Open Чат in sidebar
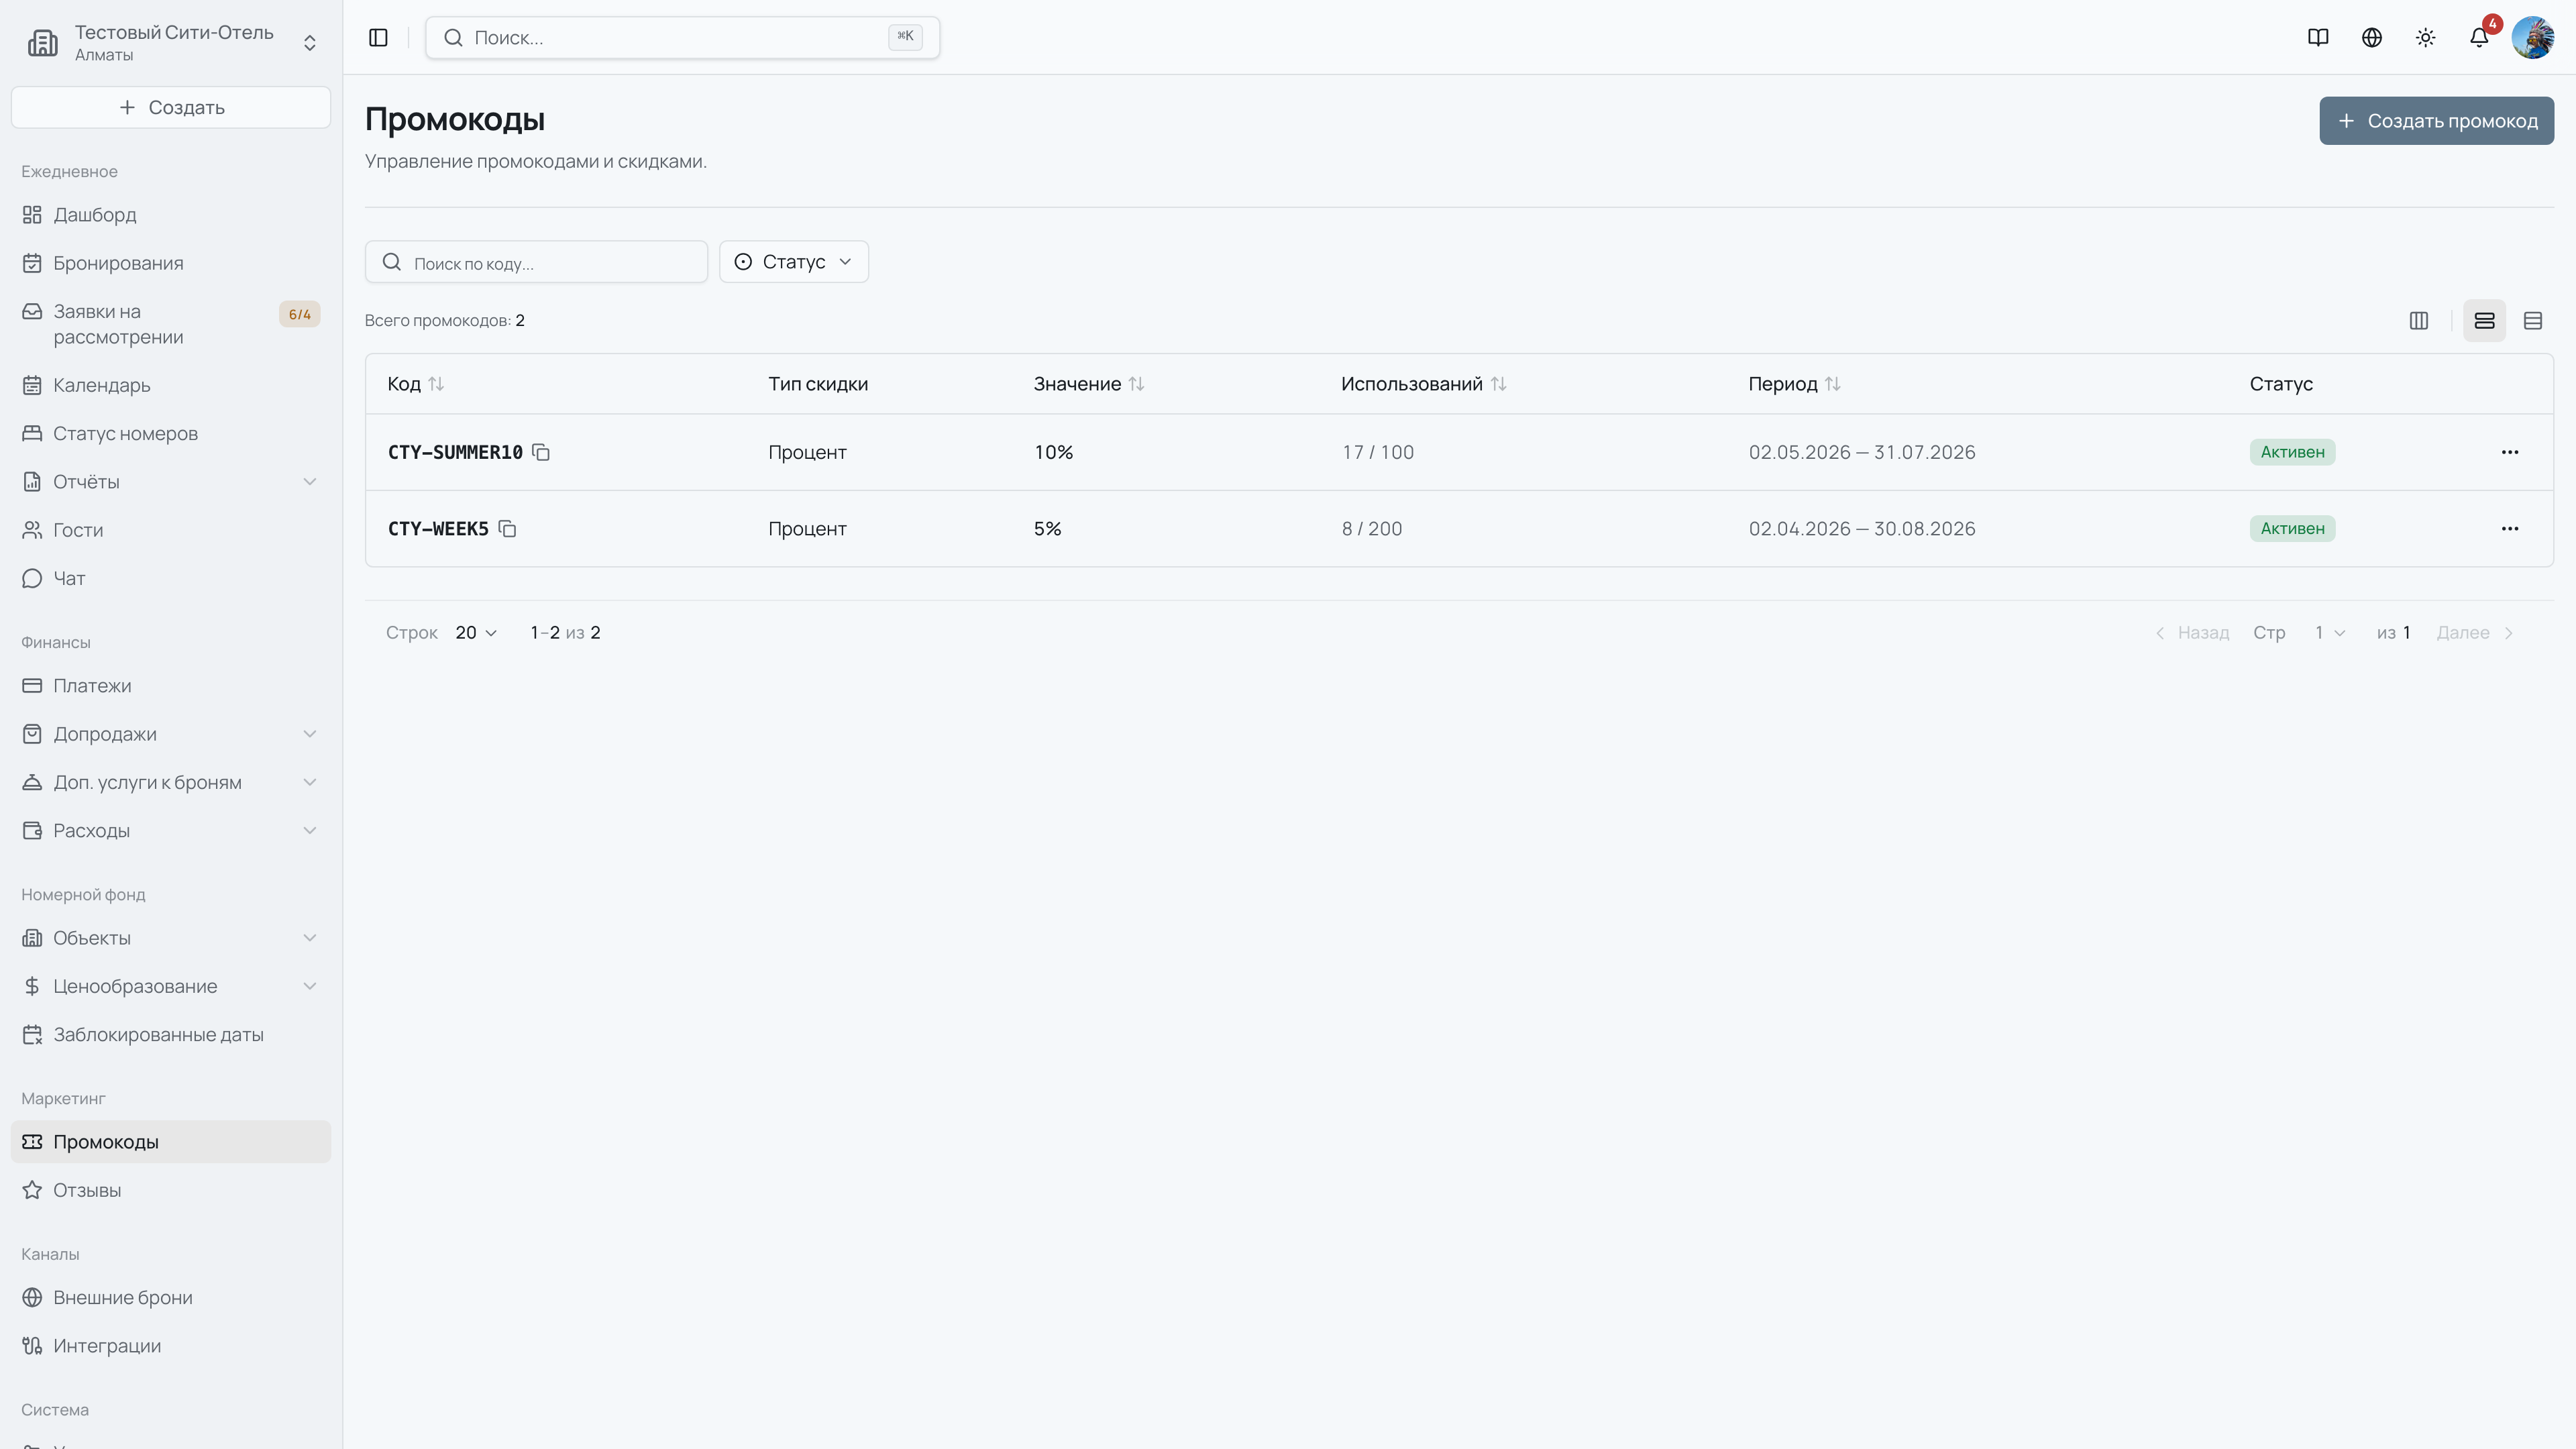The image size is (2576, 1449). click(171, 578)
